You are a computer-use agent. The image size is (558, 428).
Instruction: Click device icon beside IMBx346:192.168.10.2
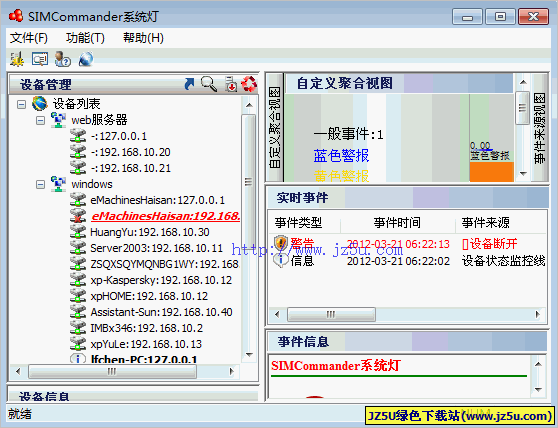coord(78,328)
